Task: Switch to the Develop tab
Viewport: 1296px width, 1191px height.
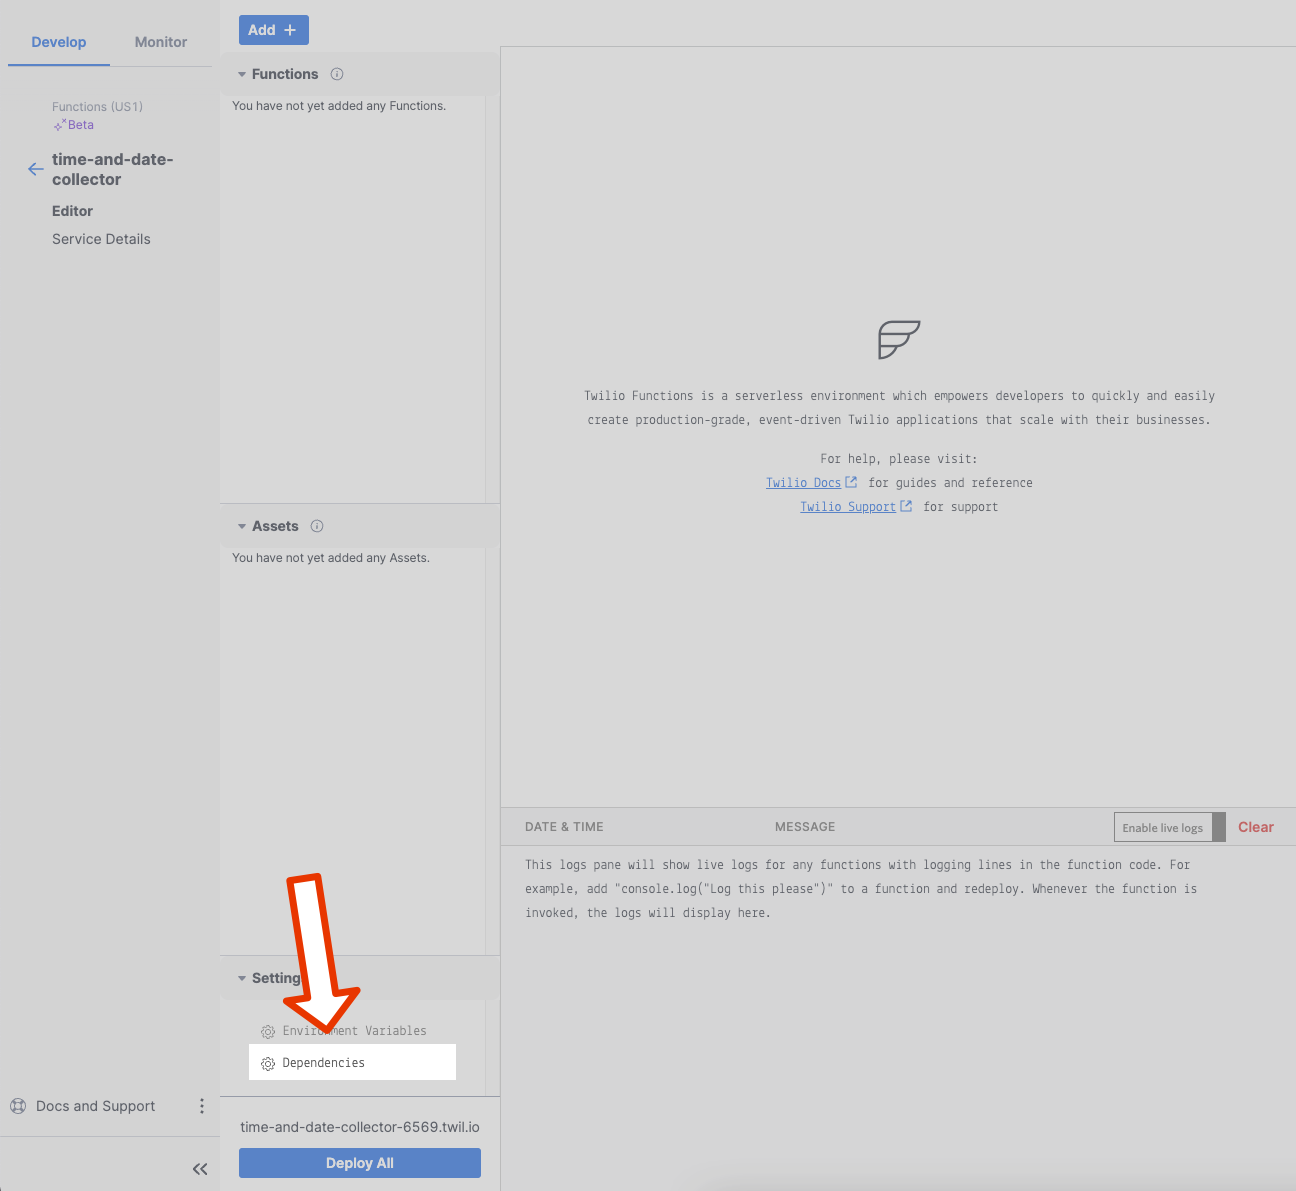Action: 59,42
